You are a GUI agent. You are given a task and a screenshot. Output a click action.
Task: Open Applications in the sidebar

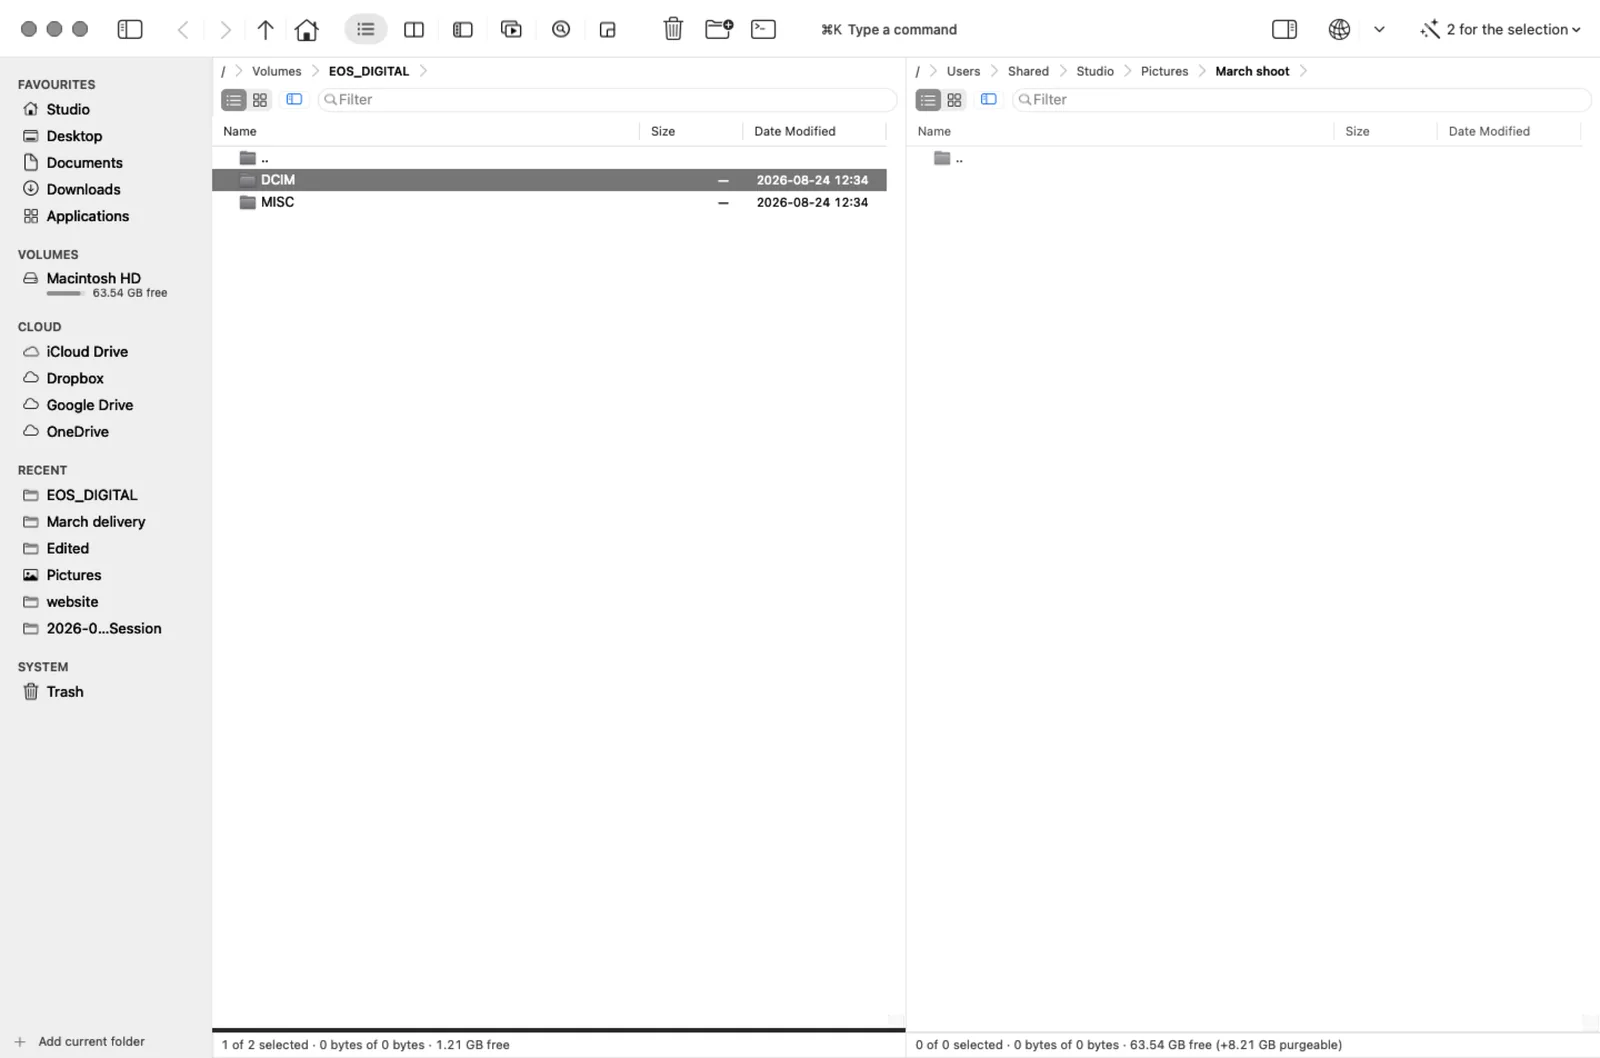88,216
